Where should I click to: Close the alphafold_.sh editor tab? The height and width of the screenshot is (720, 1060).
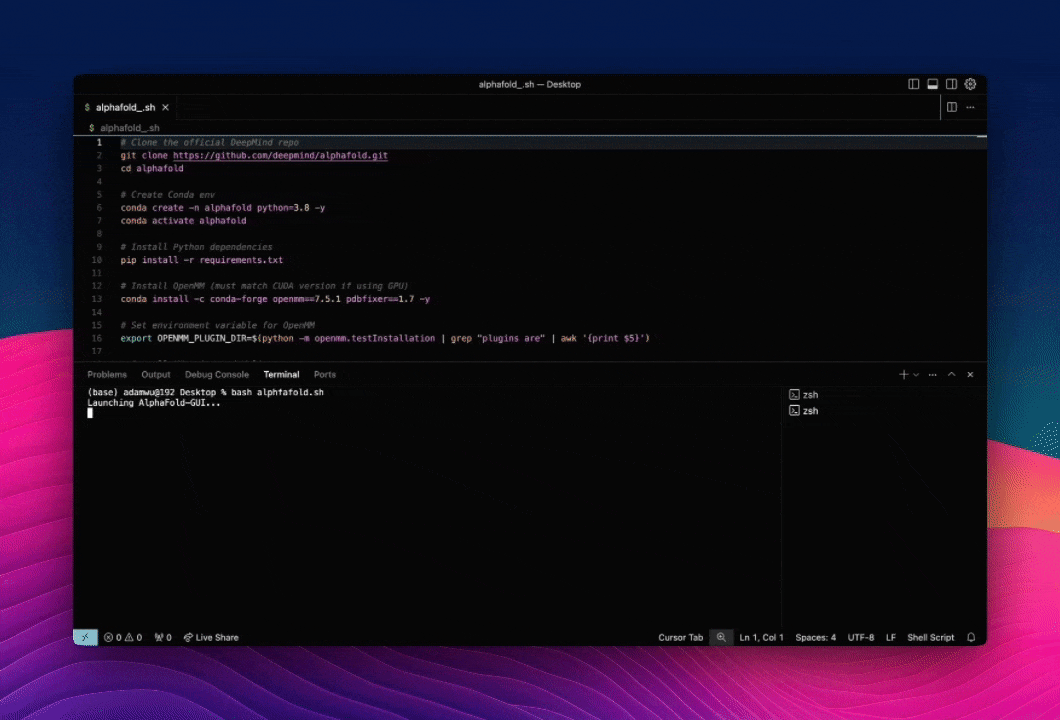tap(166, 107)
